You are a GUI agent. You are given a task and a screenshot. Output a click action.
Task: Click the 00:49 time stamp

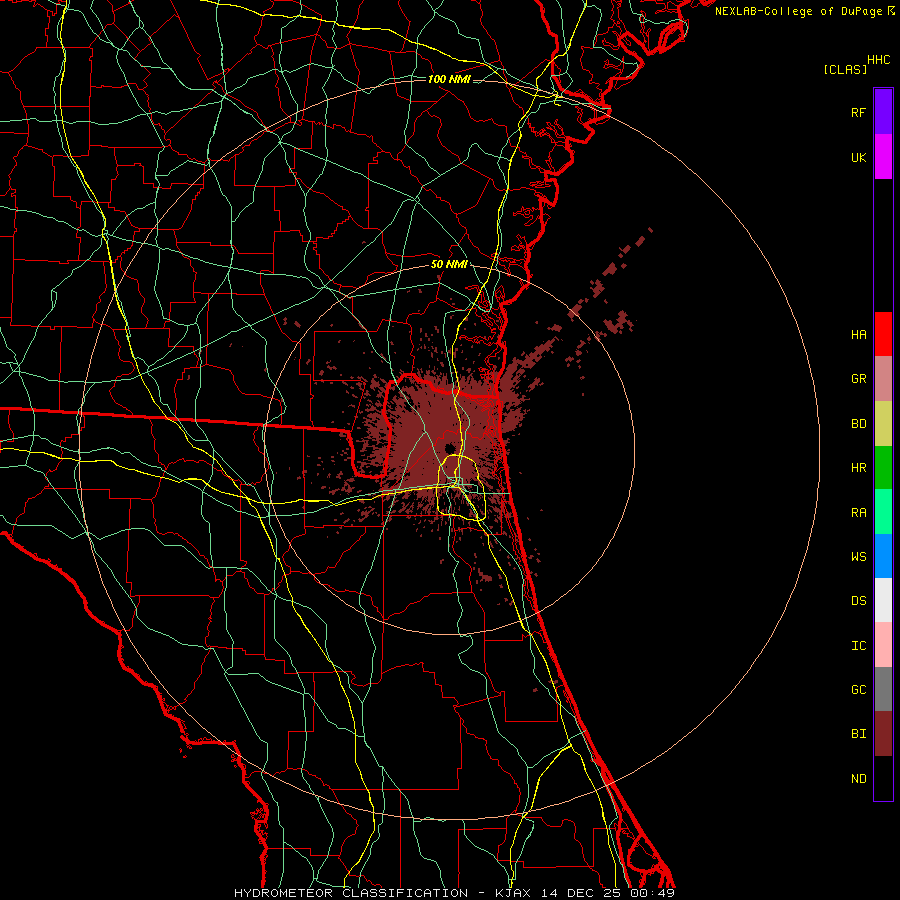click(x=652, y=893)
